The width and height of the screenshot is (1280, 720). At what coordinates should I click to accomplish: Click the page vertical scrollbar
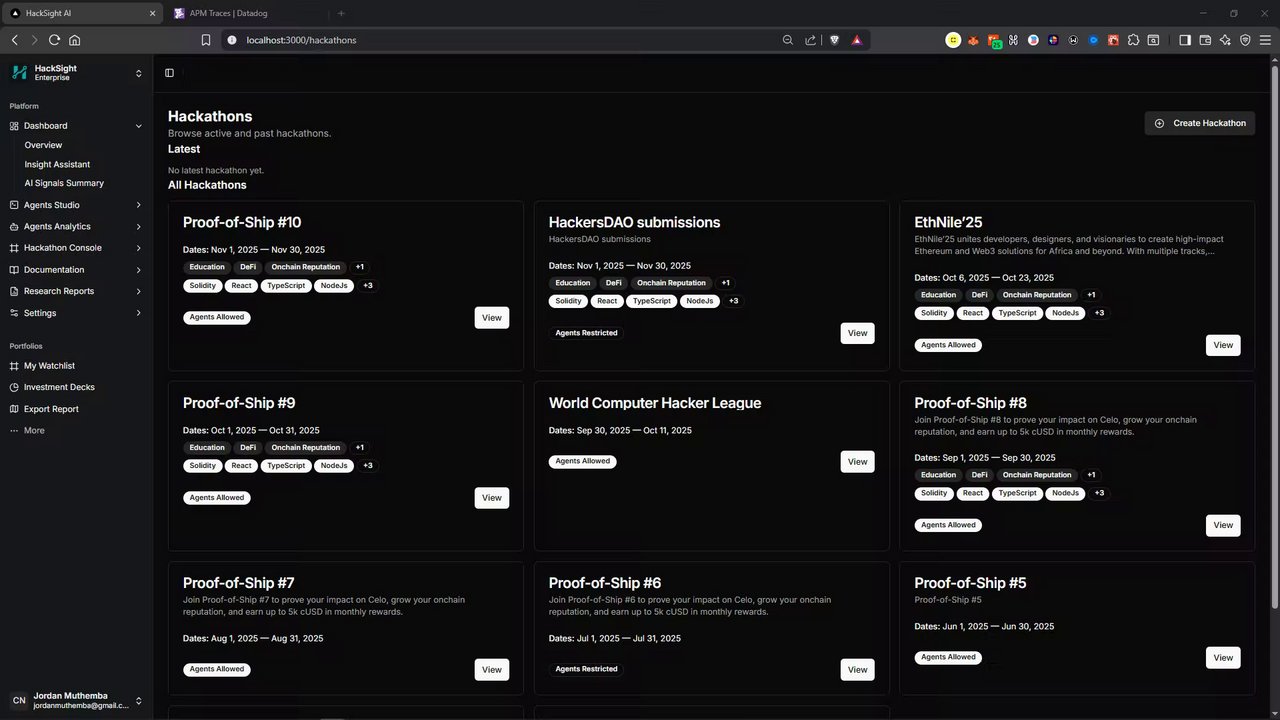coord(1274,330)
